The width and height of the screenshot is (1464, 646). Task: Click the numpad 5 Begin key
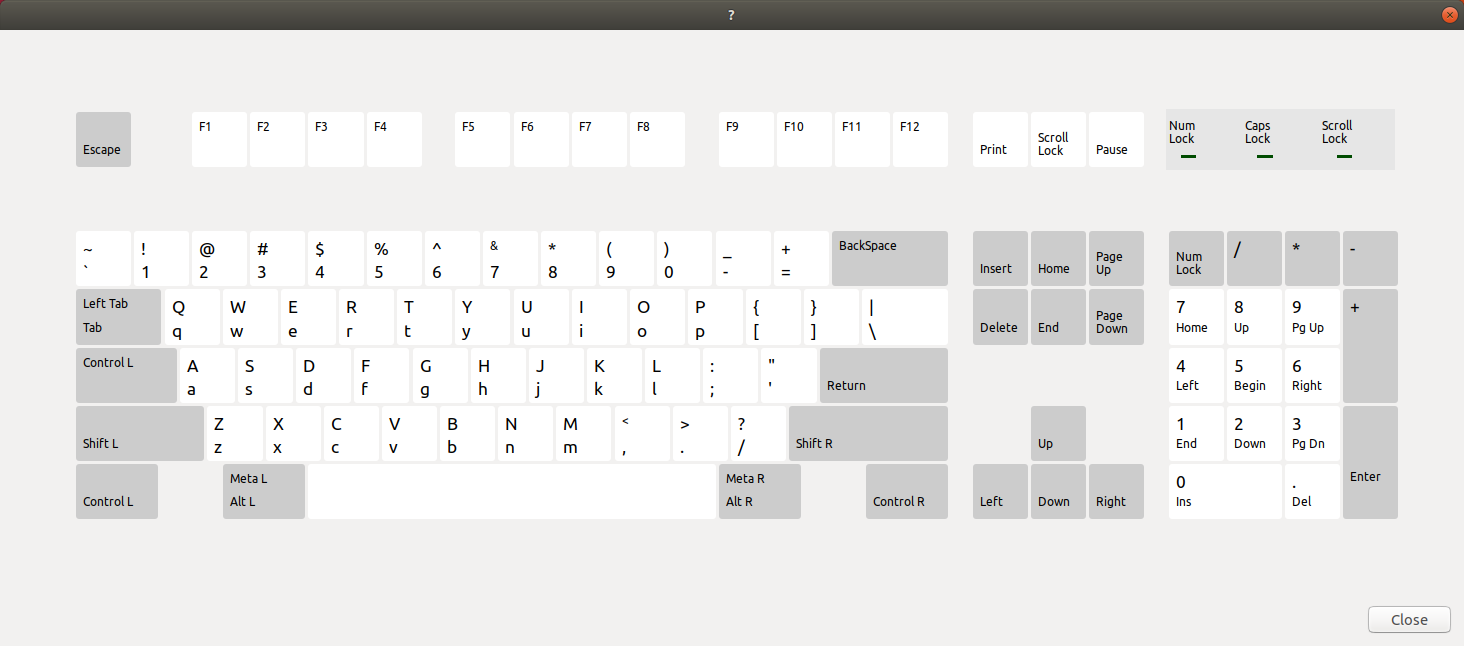tap(1254, 375)
